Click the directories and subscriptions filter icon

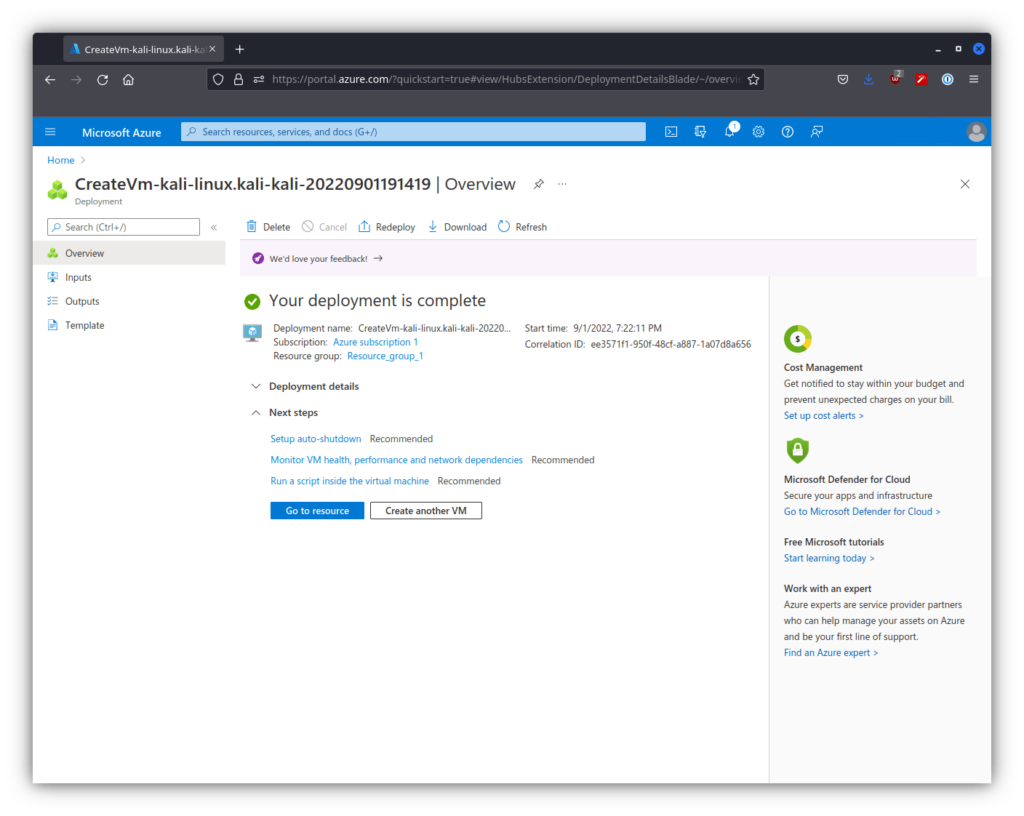(x=701, y=132)
